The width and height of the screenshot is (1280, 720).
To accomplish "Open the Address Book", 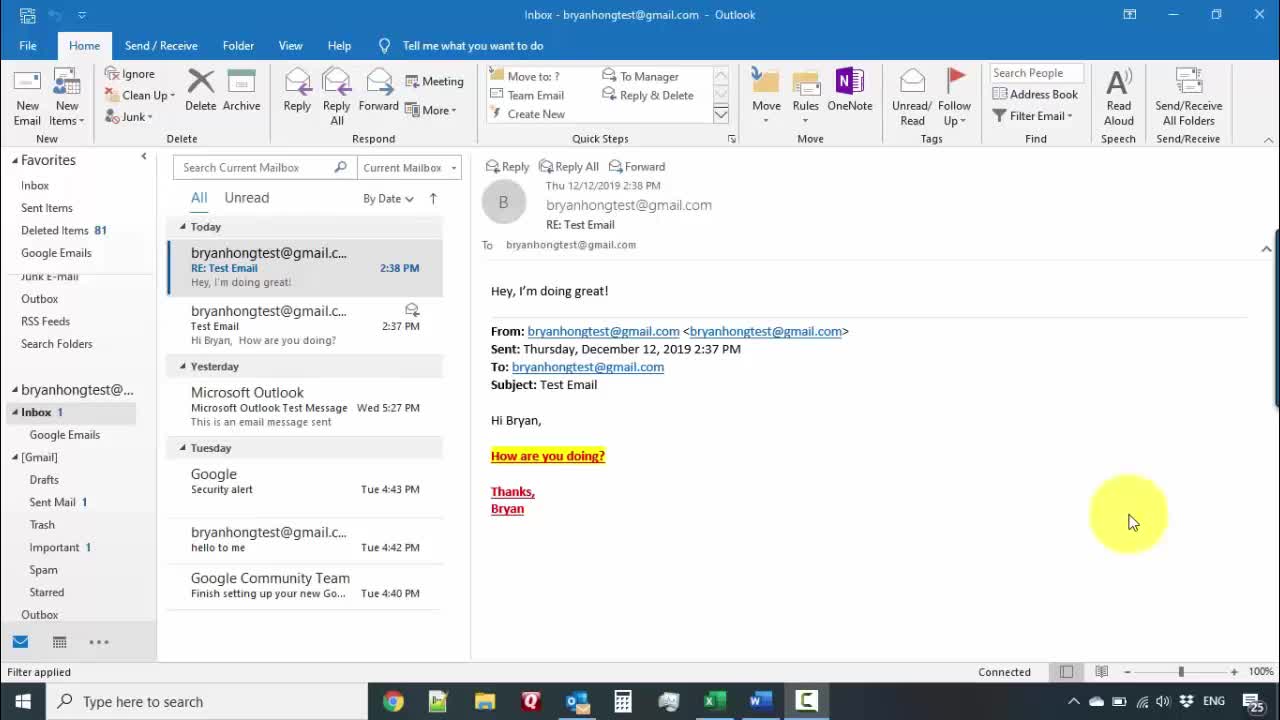I will (x=1035, y=94).
